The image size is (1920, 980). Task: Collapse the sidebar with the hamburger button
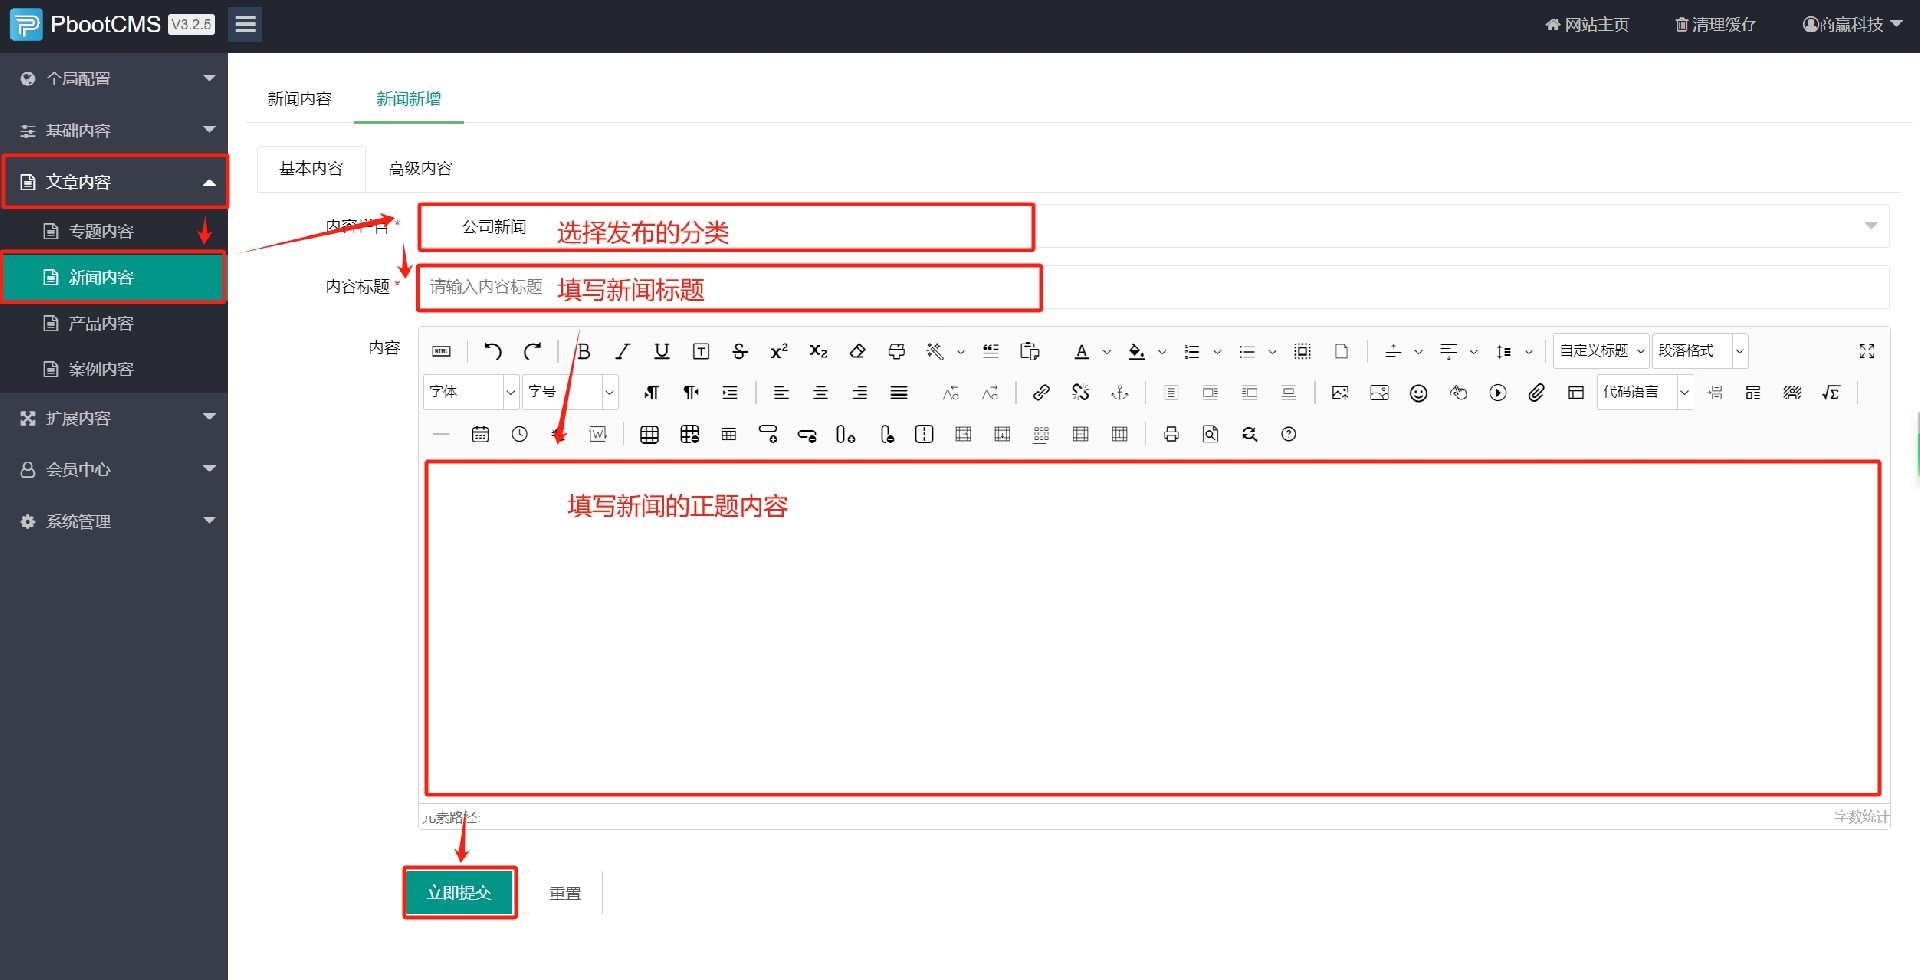point(245,24)
